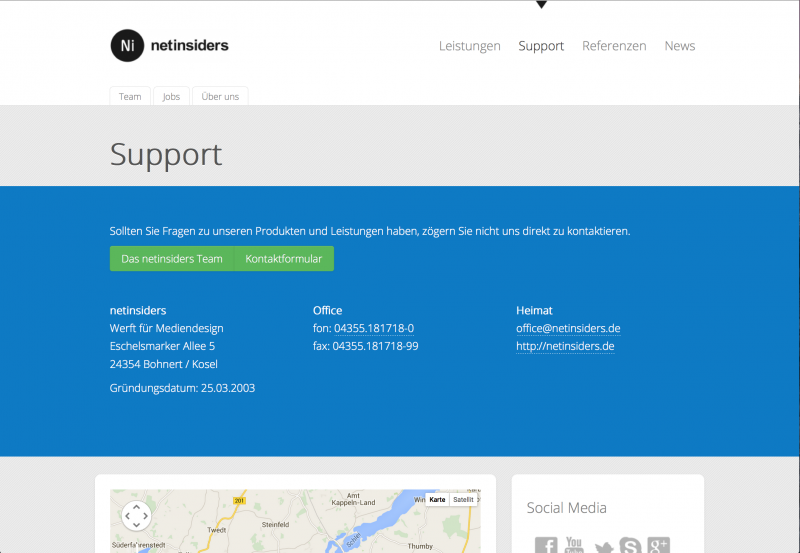Screen dimensions: 800x553
Task: Switch the map to Karte view
Action: pos(437,499)
